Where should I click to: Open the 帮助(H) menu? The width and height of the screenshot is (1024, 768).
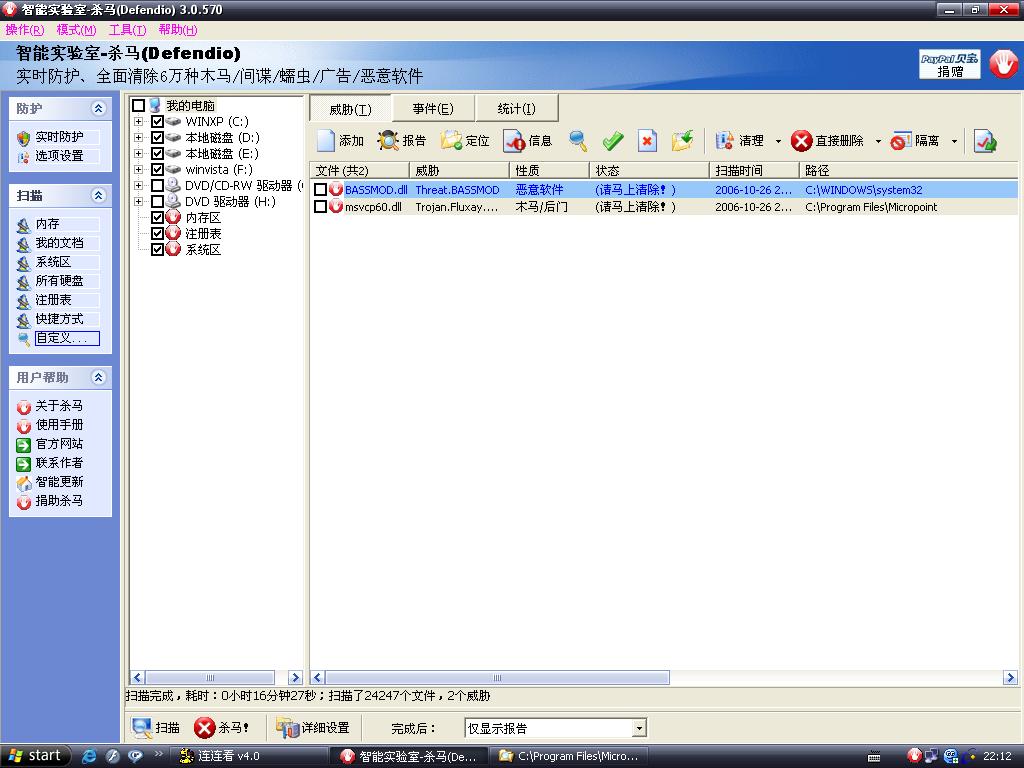pyautogui.click(x=178, y=30)
